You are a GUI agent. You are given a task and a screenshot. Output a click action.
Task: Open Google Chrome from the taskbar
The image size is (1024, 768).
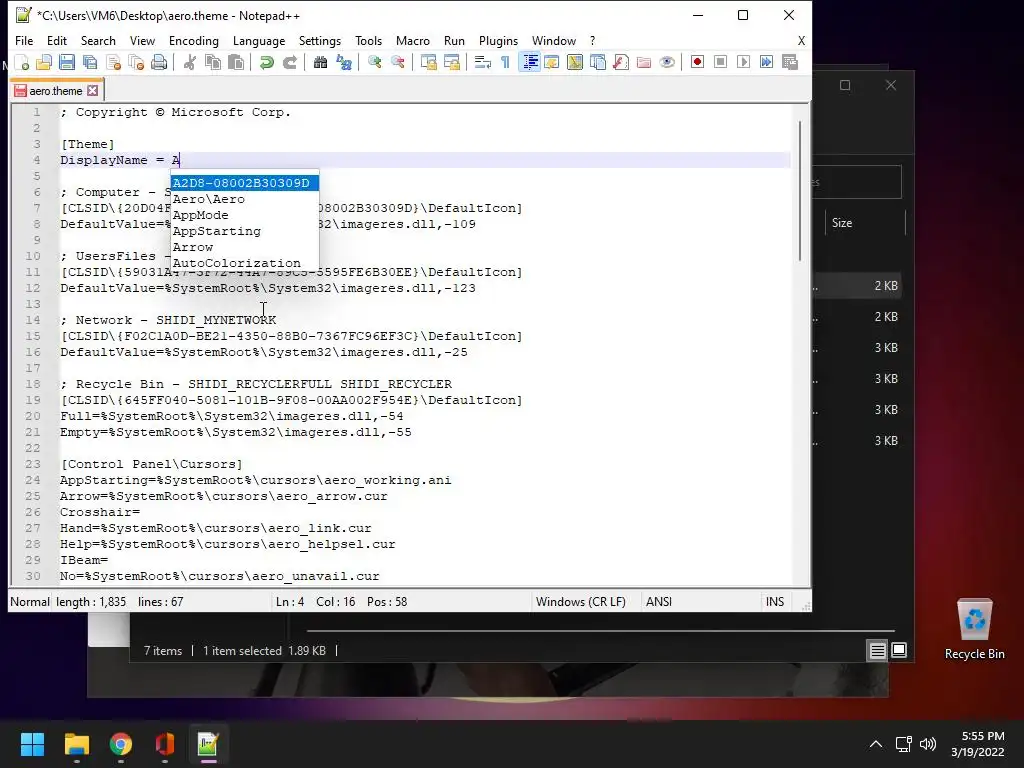pyautogui.click(x=121, y=744)
